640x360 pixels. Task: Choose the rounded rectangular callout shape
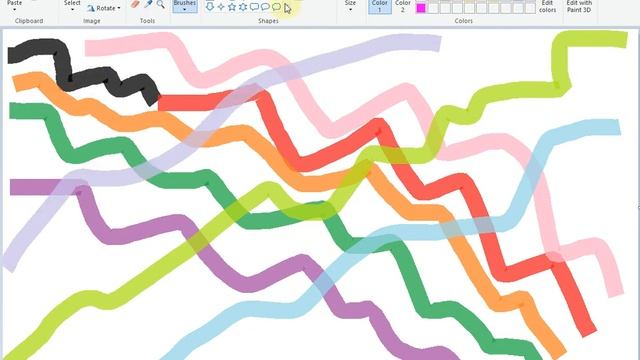pos(254,6)
